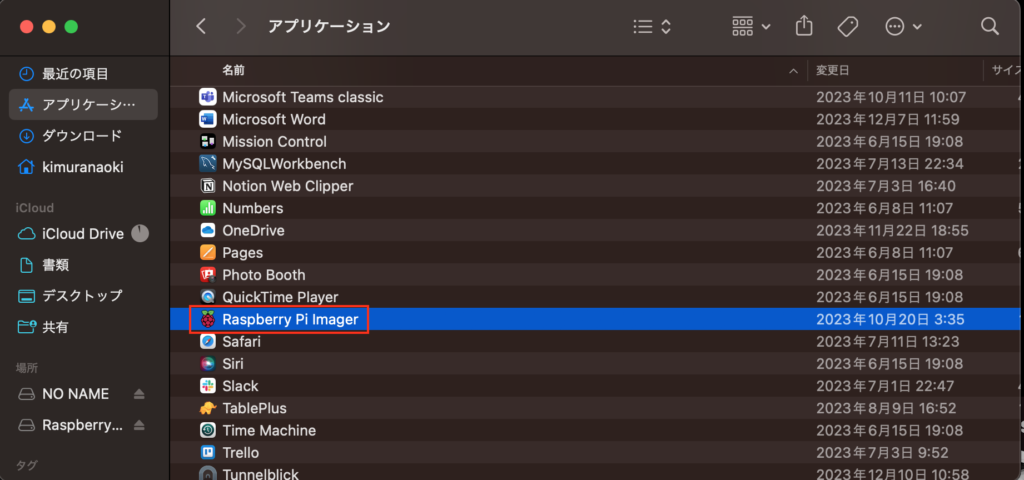Click the Notion Web Clipper icon
This screenshot has width=1024, height=480.
208,186
